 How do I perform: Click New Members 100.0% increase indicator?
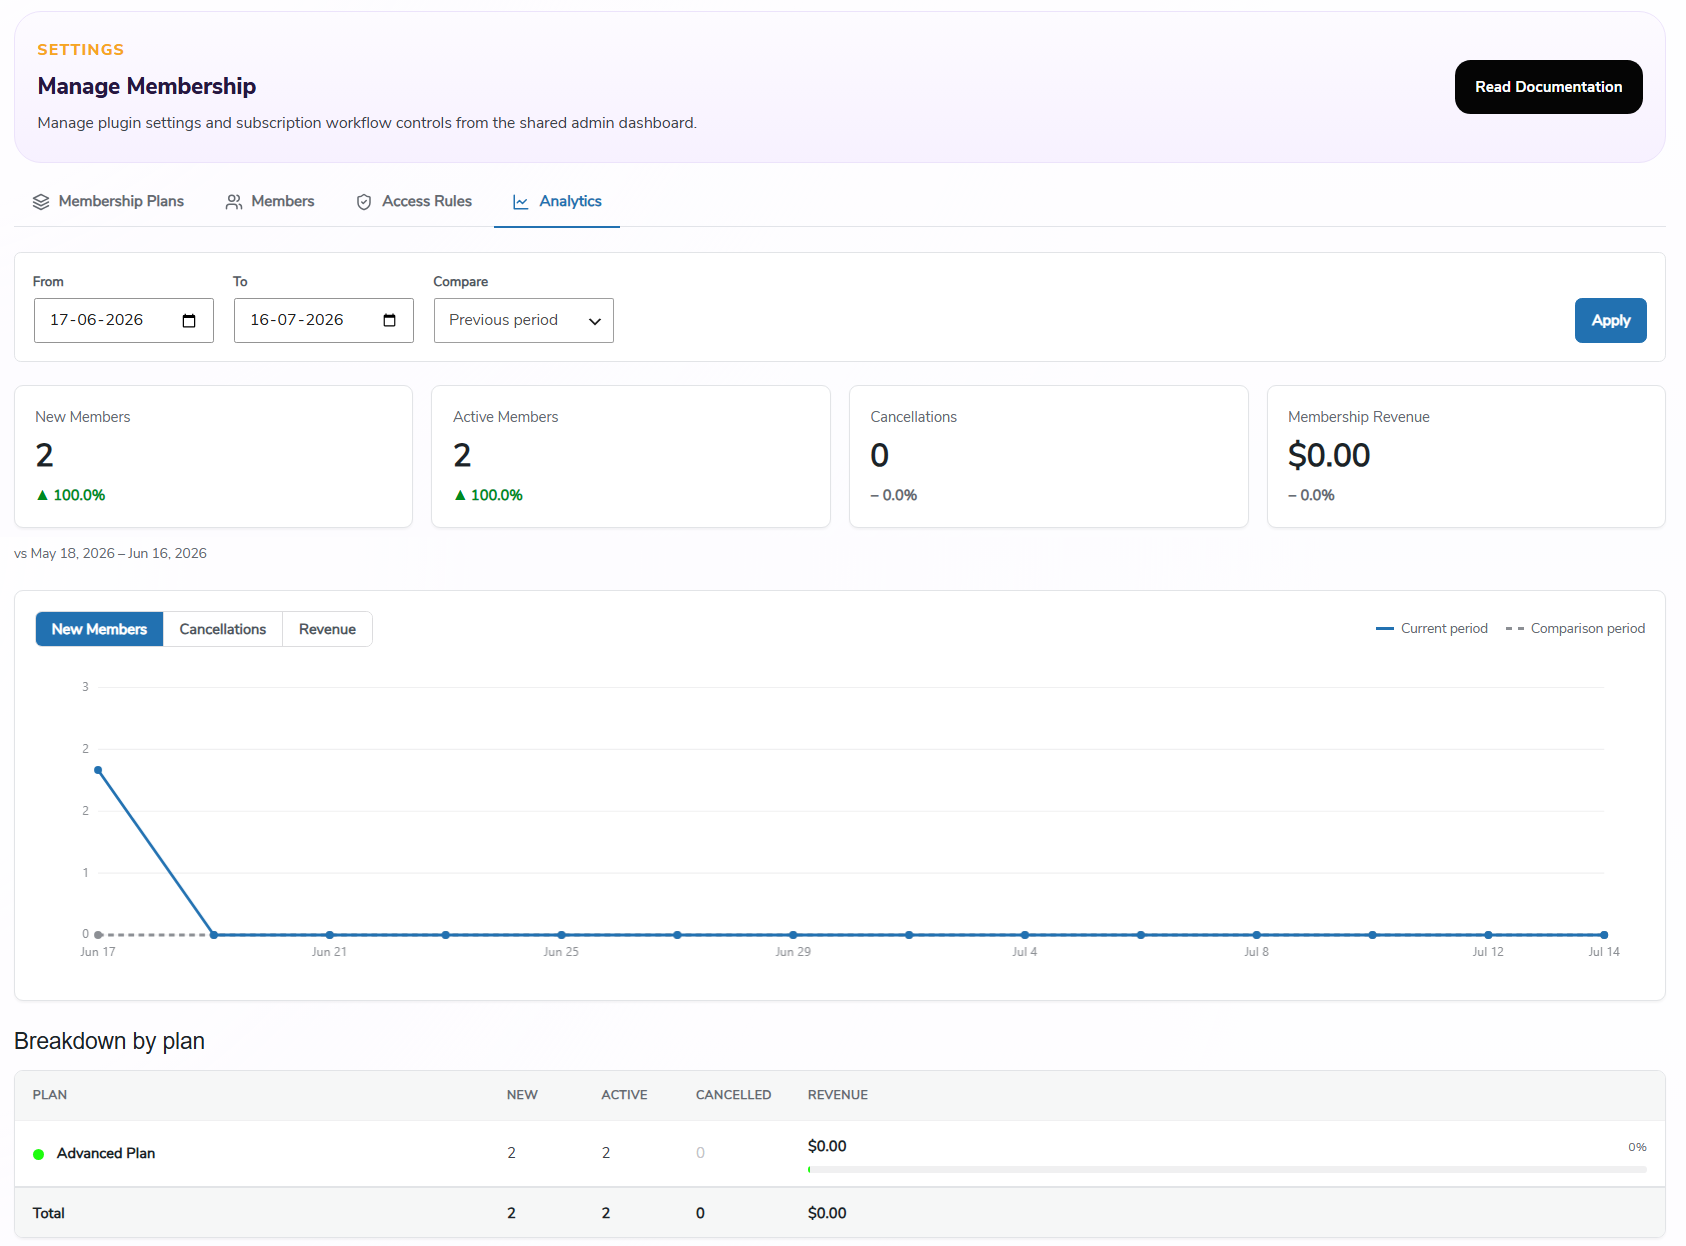(x=70, y=495)
